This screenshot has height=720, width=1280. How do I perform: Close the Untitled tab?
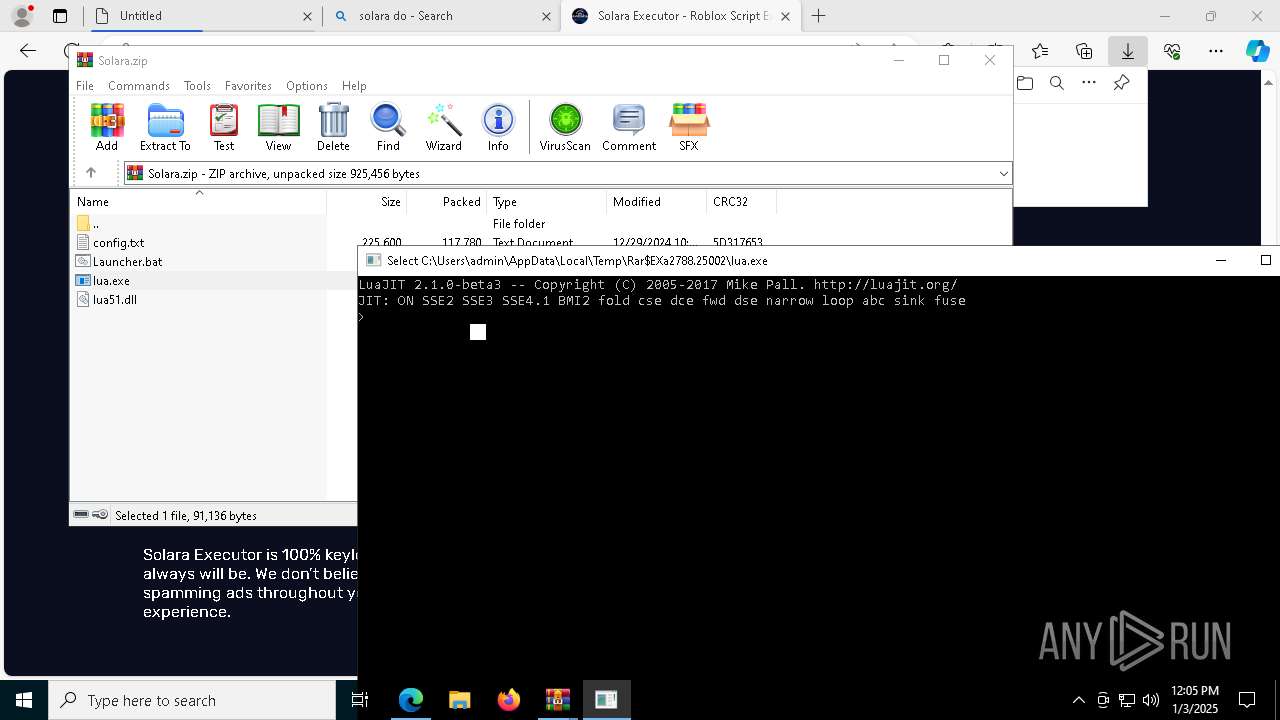pyautogui.click(x=307, y=16)
